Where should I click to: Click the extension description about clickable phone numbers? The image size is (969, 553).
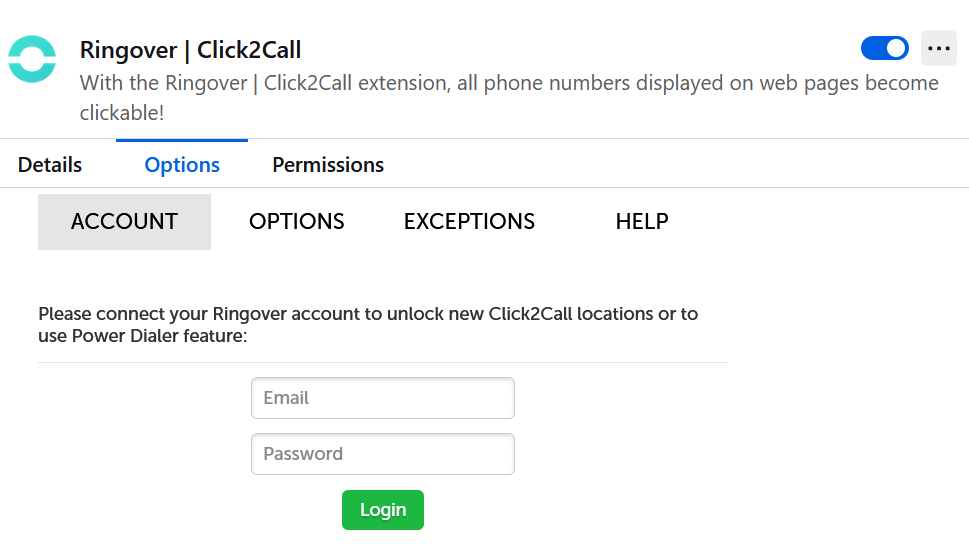tap(509, 98)
